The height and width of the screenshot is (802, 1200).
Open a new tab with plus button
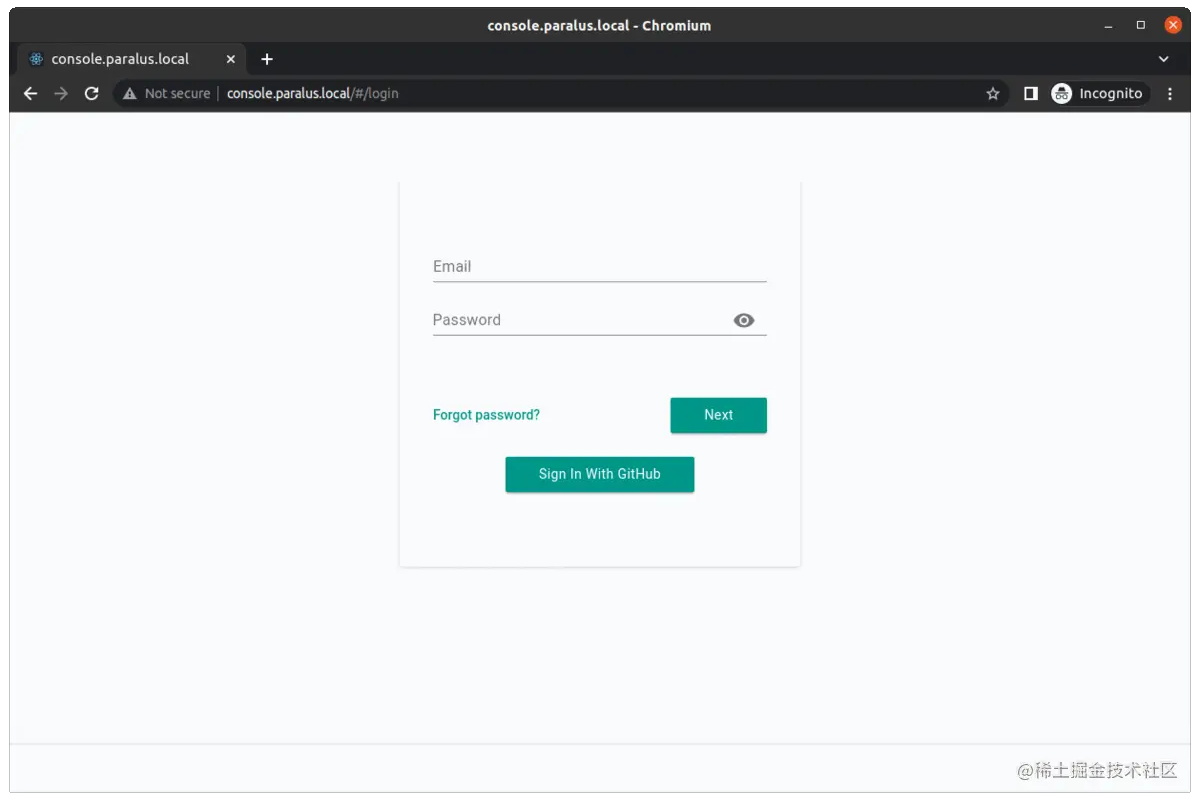266,59
